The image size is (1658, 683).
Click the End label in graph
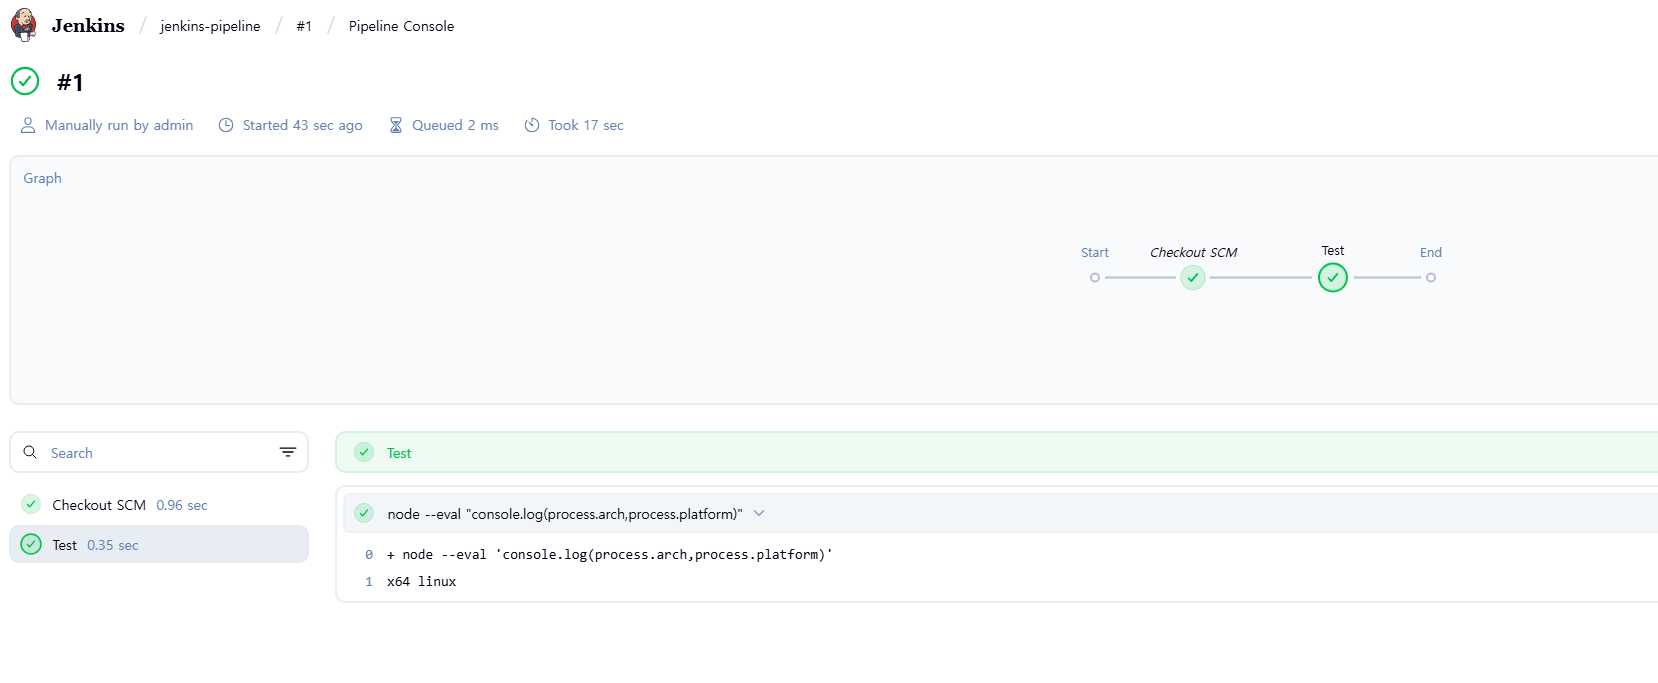click(x=1431, y=253)
